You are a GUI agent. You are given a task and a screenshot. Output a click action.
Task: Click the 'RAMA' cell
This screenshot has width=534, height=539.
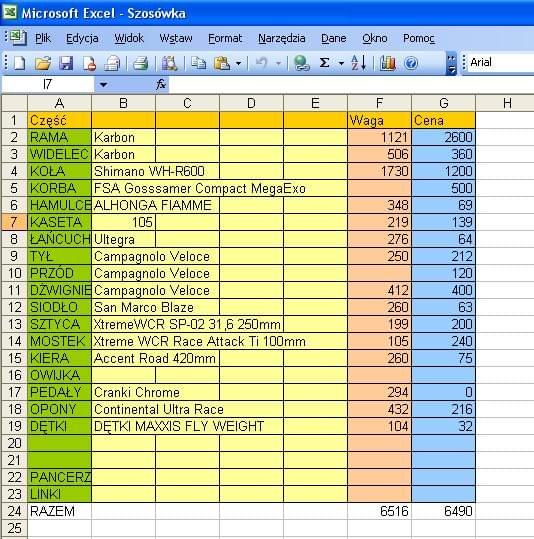coord(59,137)
